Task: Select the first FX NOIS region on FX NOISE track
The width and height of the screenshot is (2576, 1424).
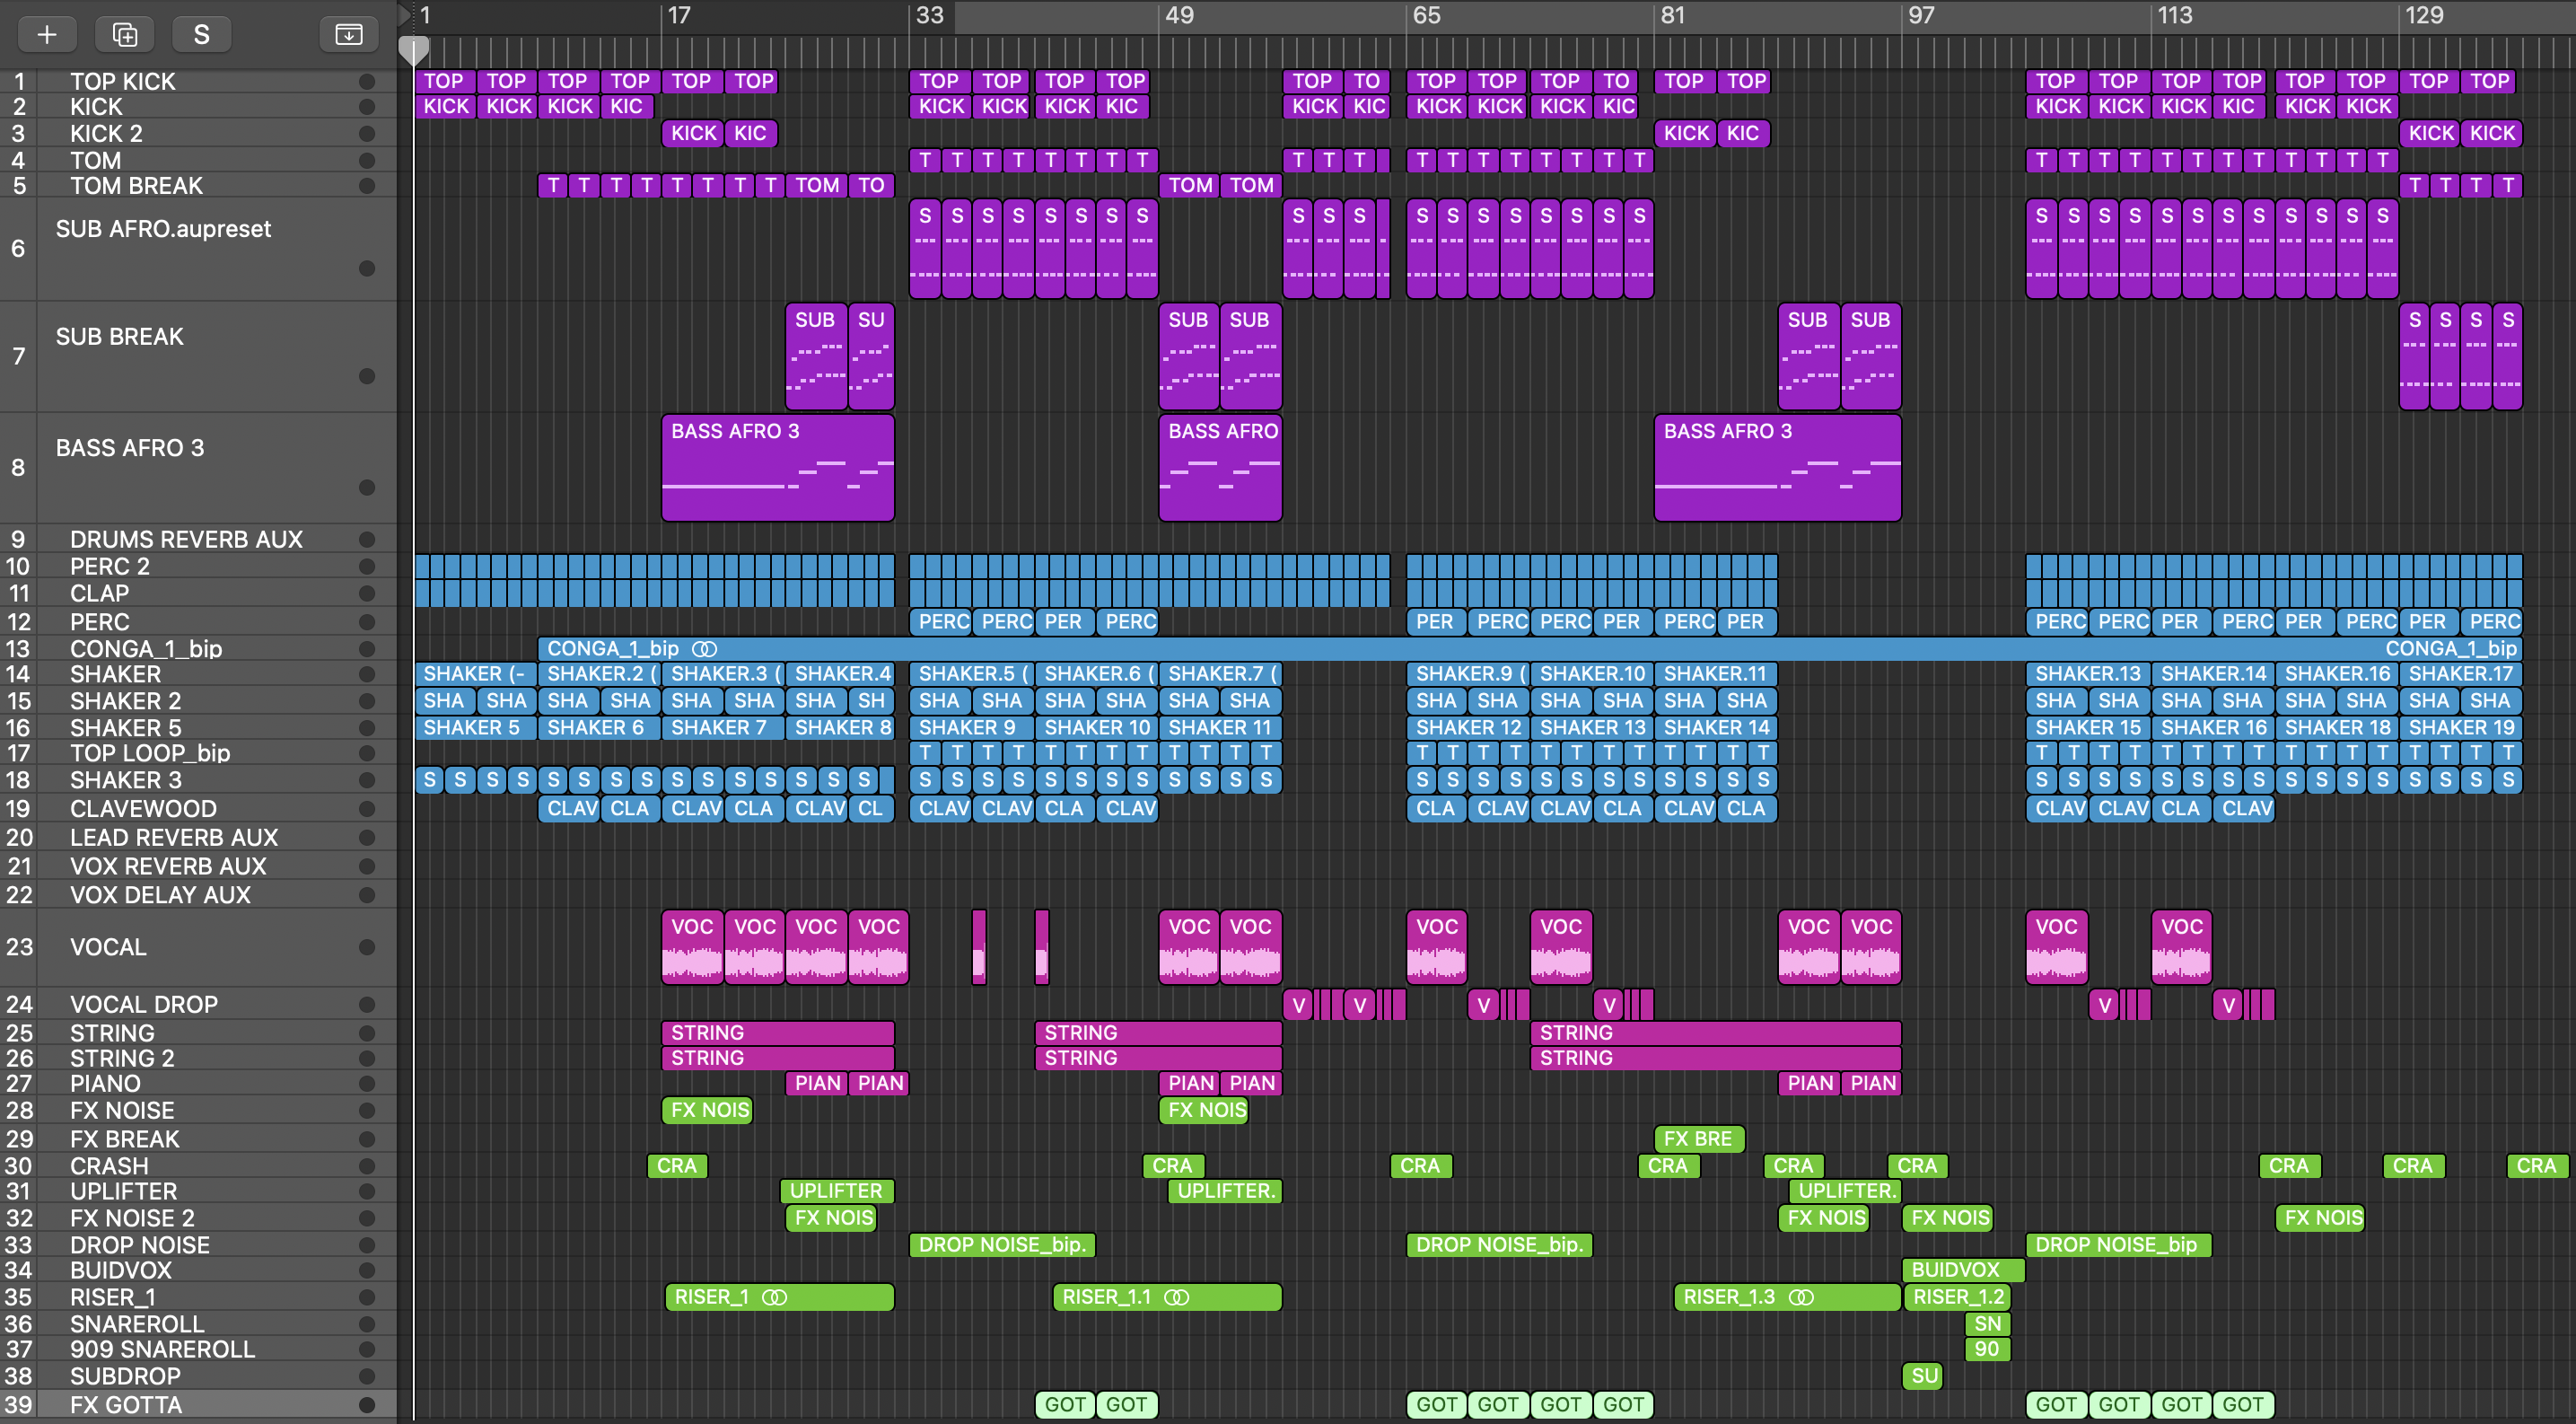Action: [x=707, y=1110]
